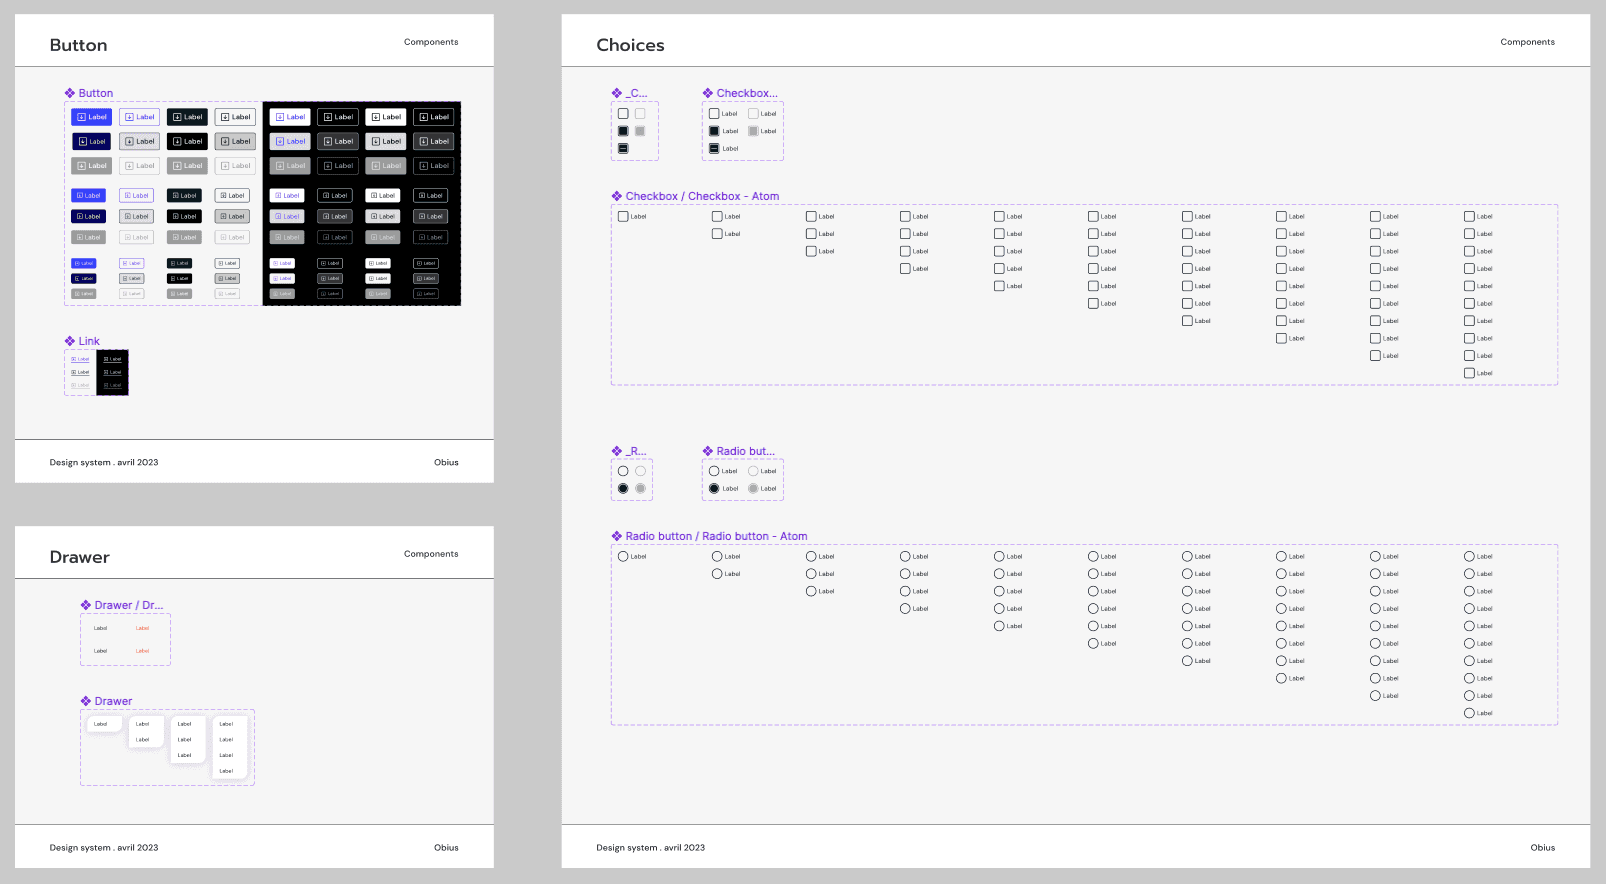1606x884 pixels.
Task: Click the indeterminate dash checkbox in the _C... set
Action: coord(623,148)
